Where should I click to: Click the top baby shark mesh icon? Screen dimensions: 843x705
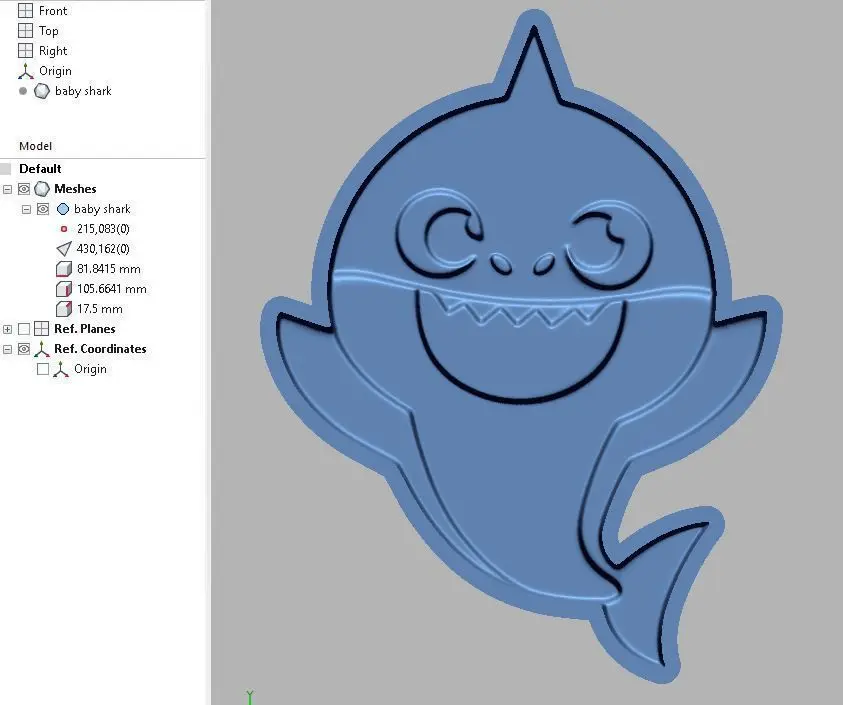tap(42, 91)
